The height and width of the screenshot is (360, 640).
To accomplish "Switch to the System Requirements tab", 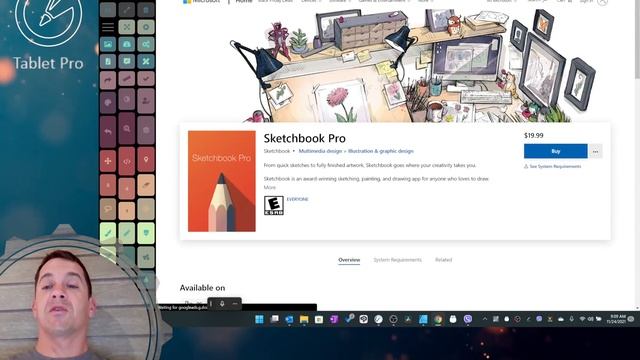I will click(x=398, y=260).
